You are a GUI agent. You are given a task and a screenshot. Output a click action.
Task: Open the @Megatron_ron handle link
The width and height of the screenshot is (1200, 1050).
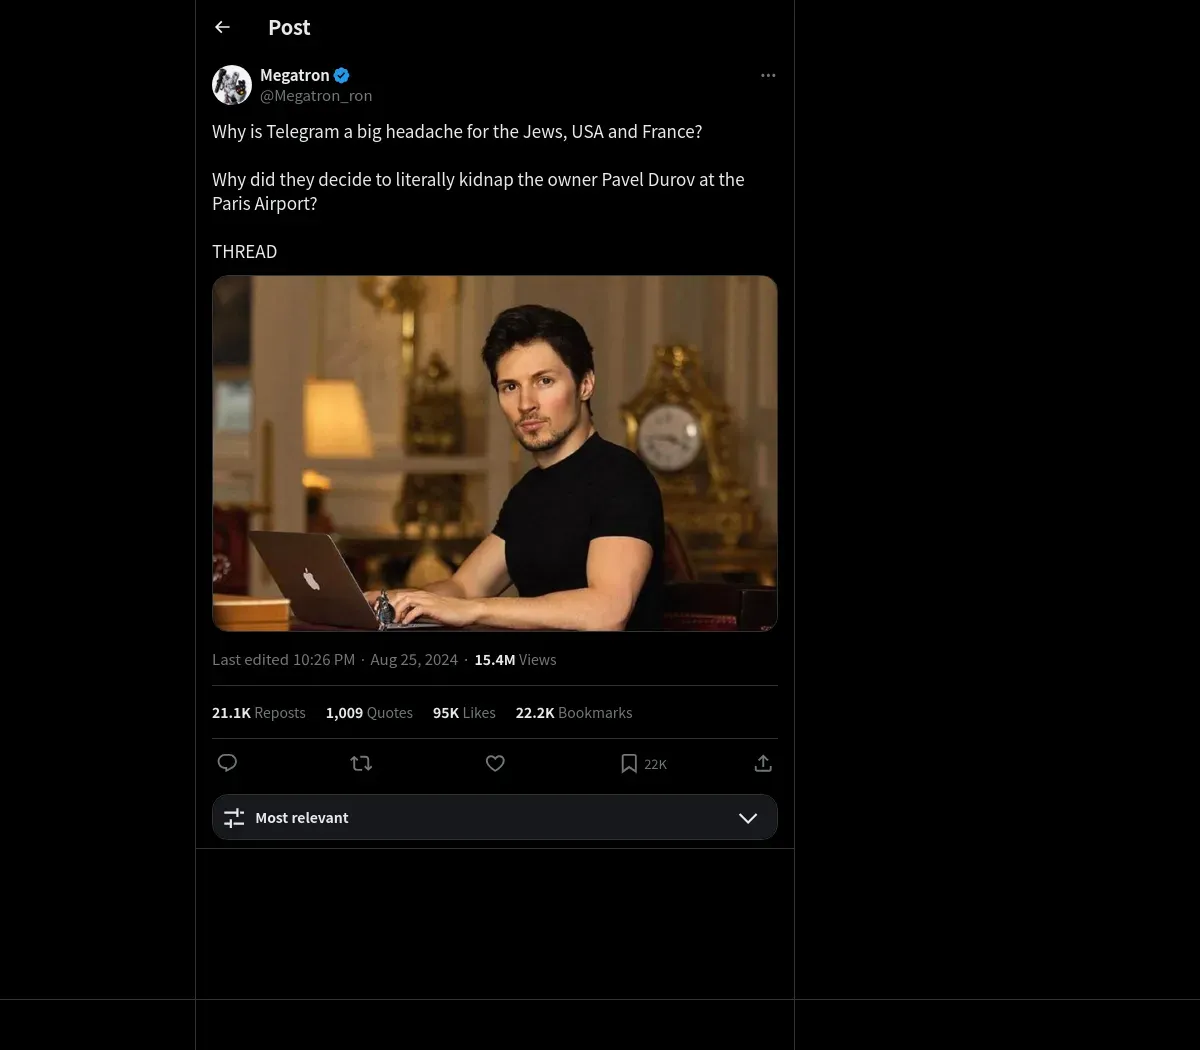316,96
